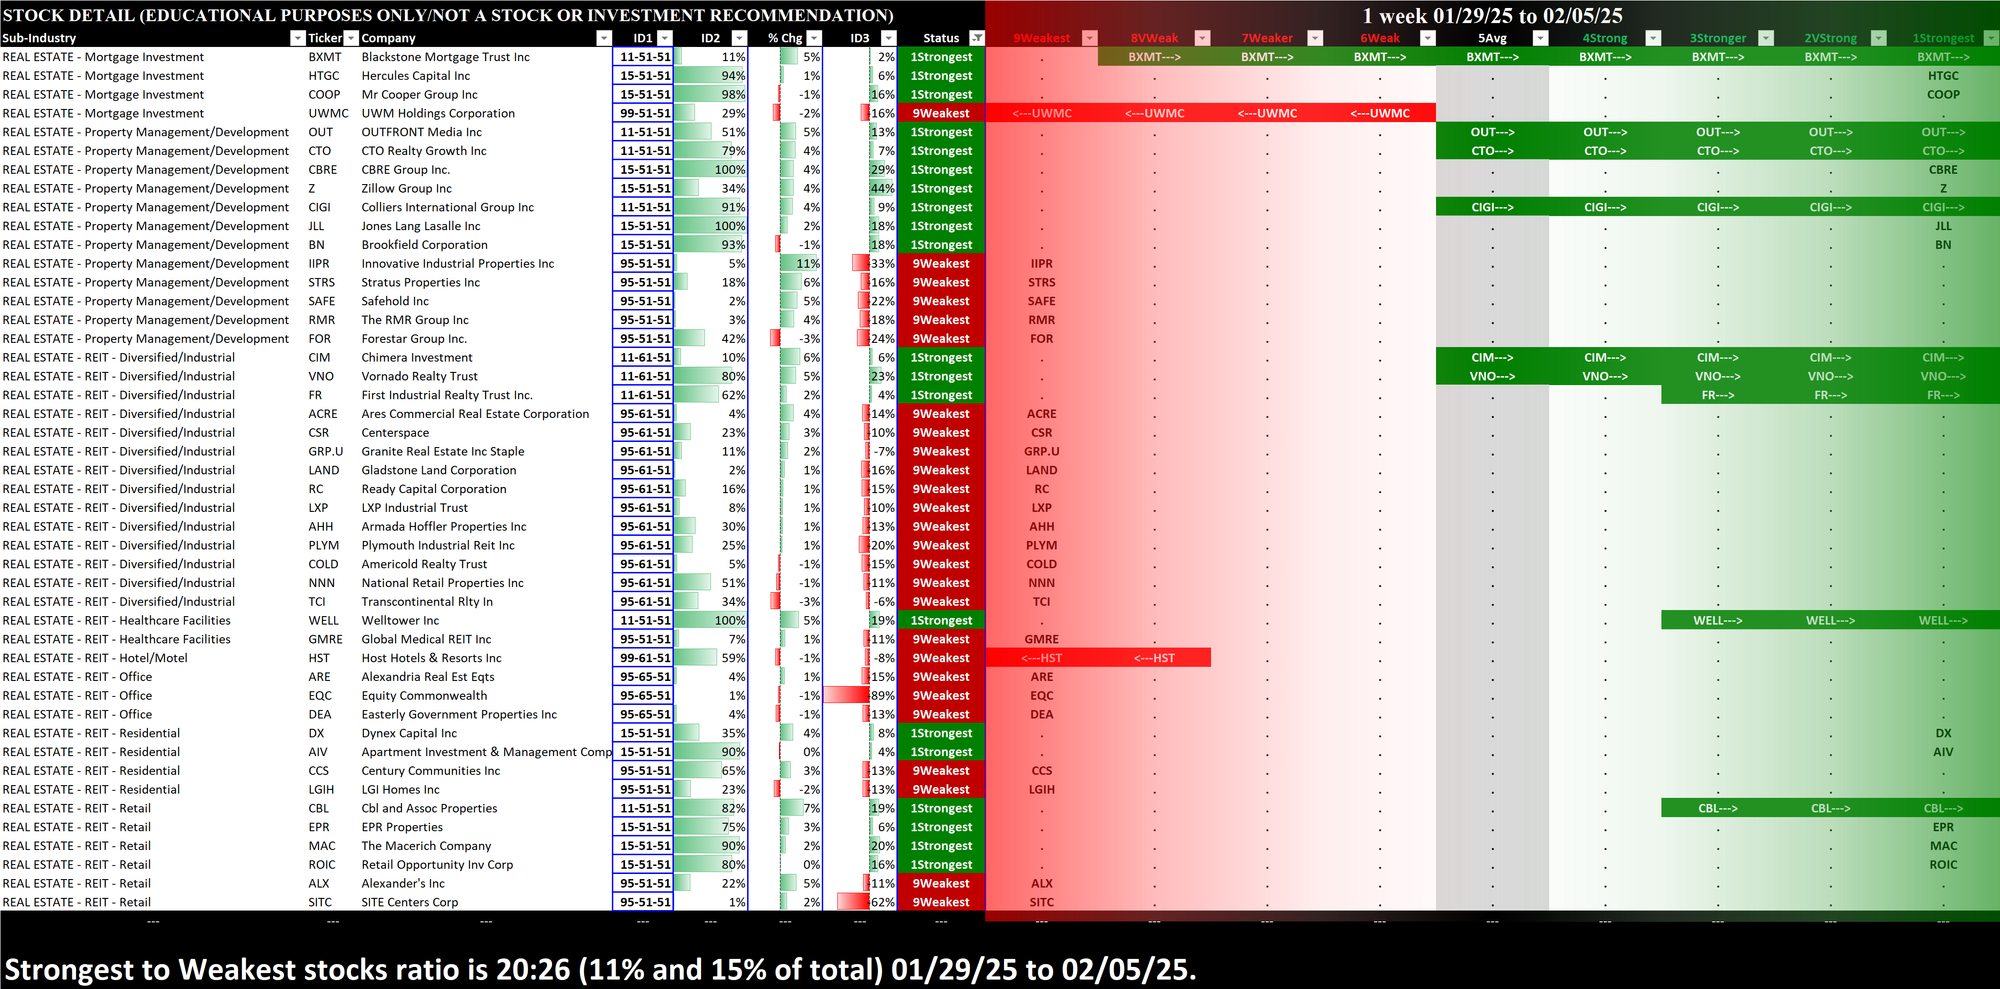Click the COLD cell under the 9Weakest column
This screenshot has height=989, width=2000.
coord(1042,564)
